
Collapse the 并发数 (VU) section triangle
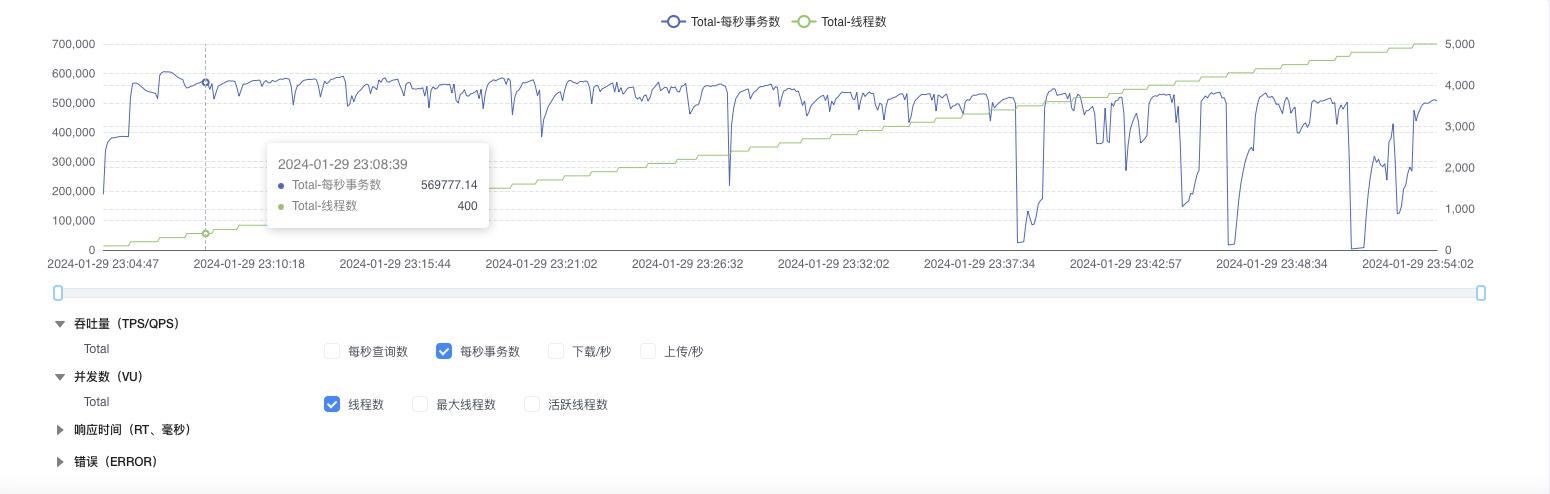[60, 377]
